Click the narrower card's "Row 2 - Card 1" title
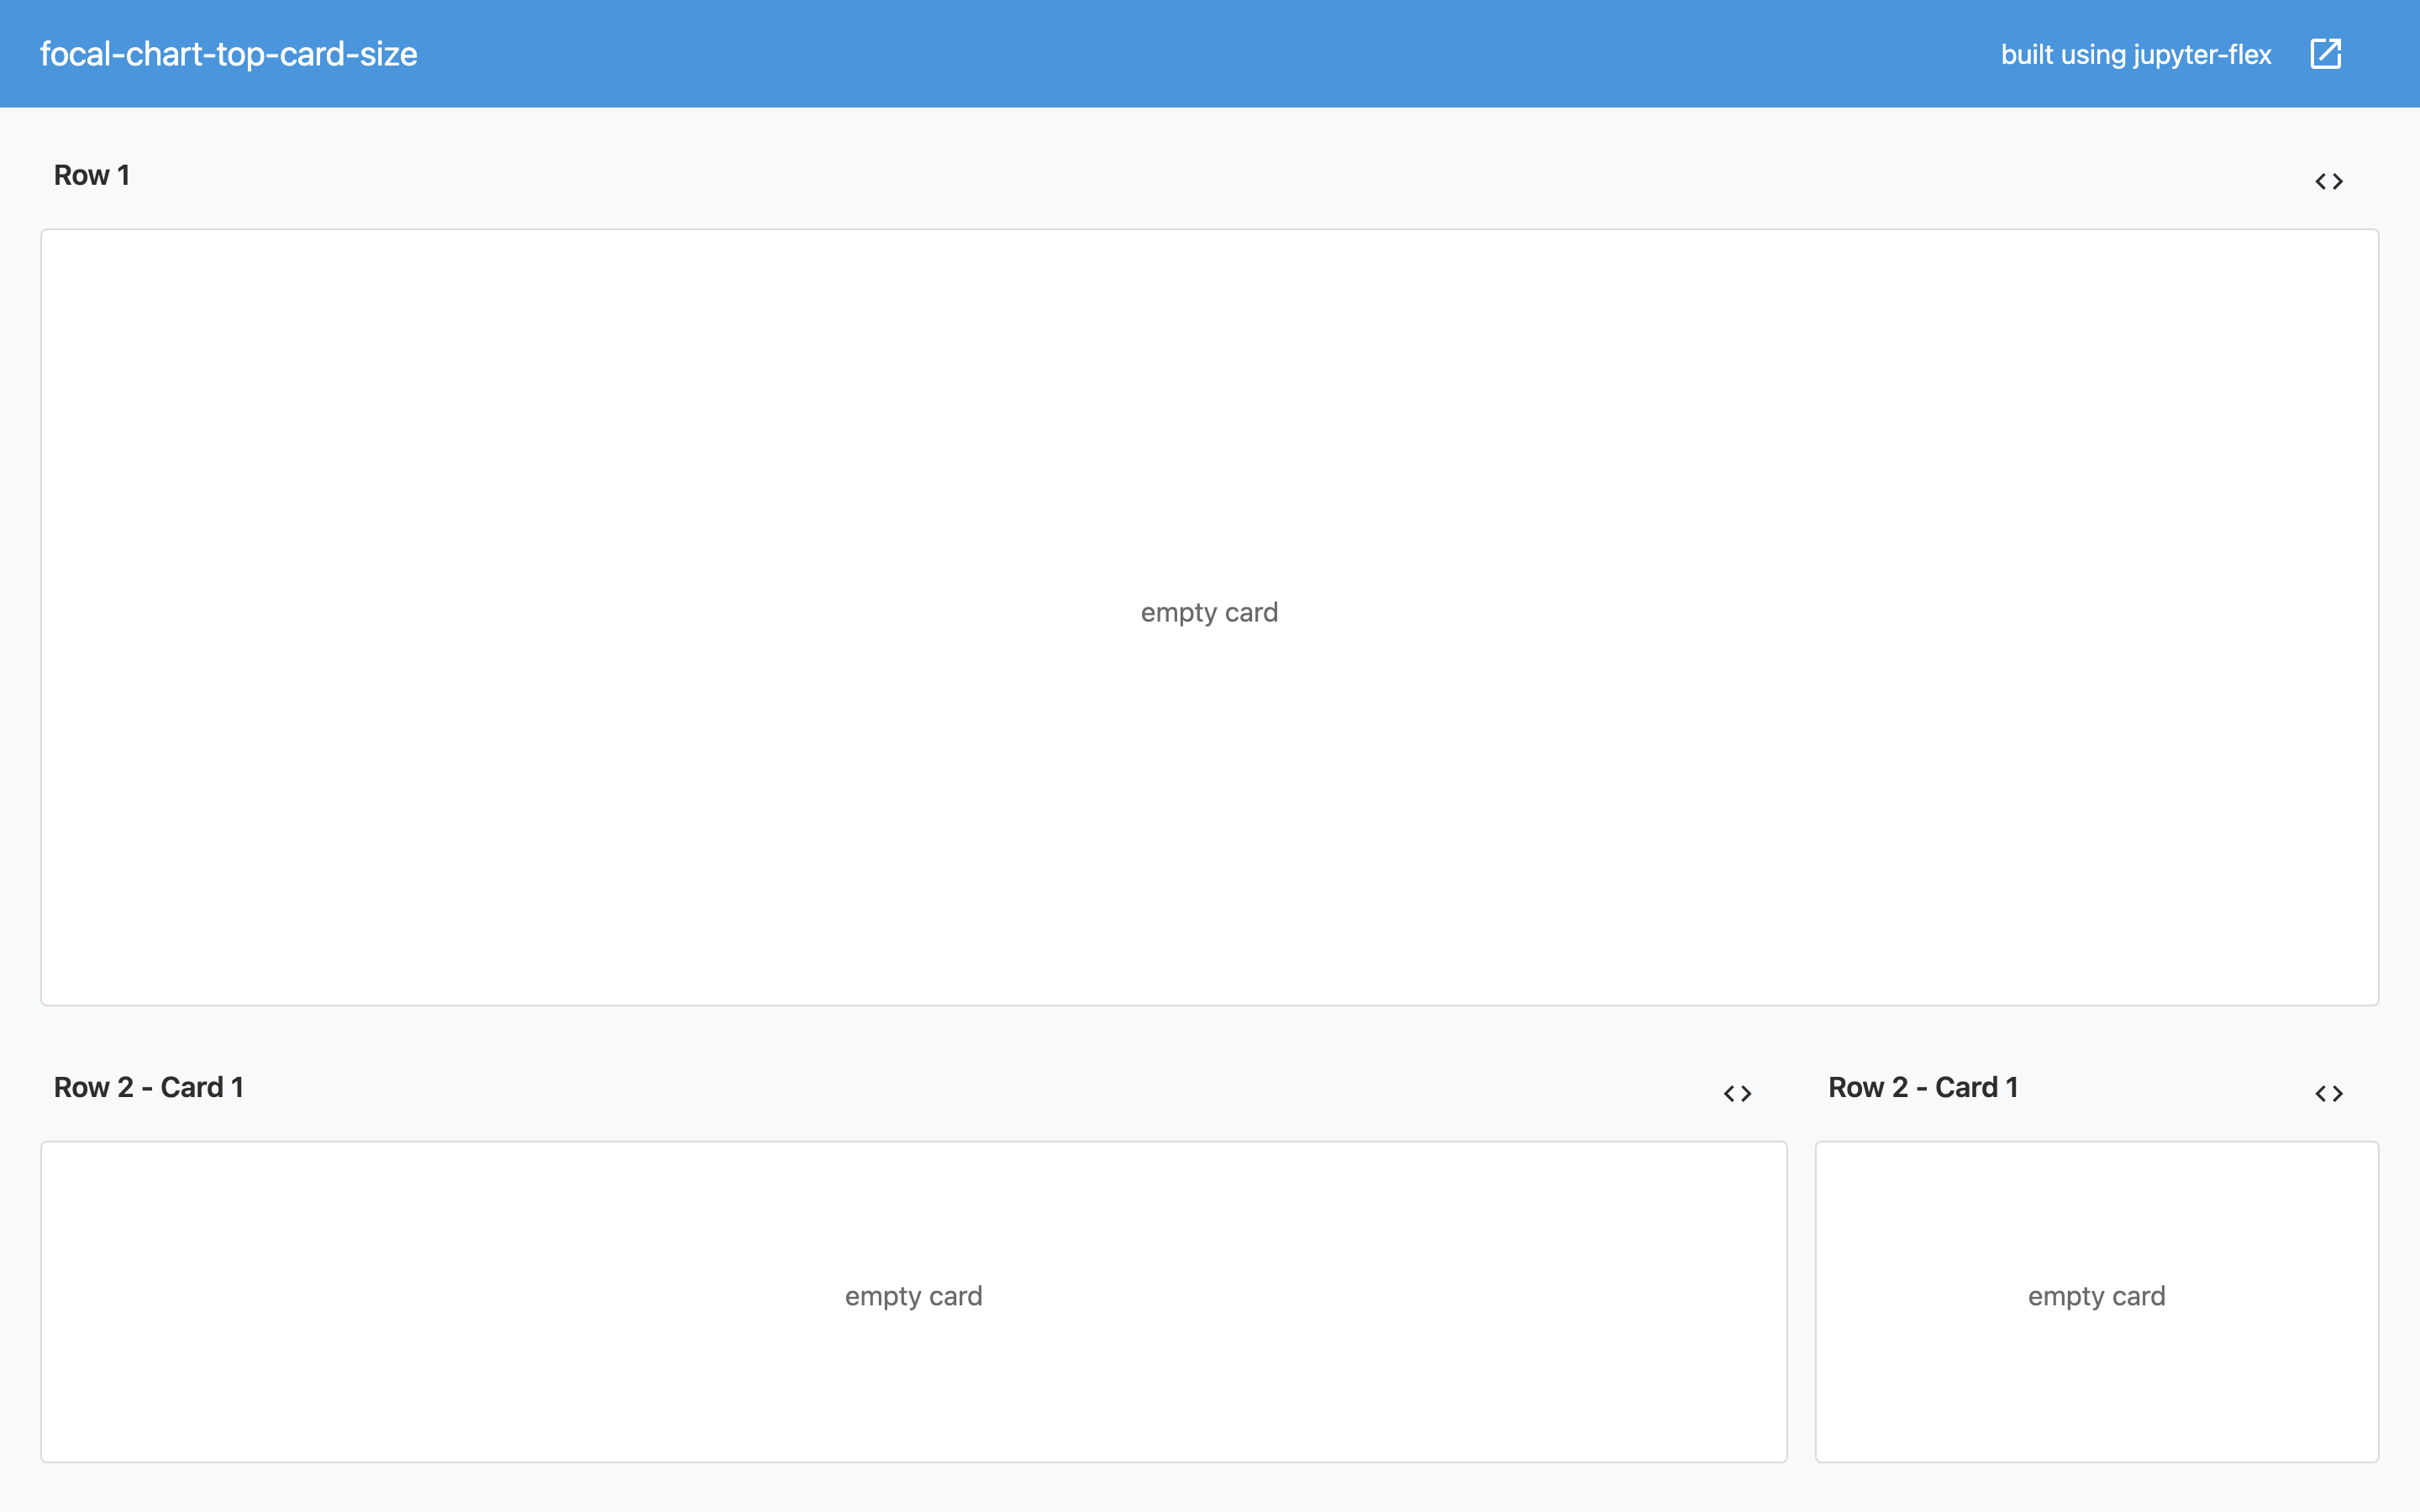Screen dimensions: 2420x1512 (1922, 1088)
